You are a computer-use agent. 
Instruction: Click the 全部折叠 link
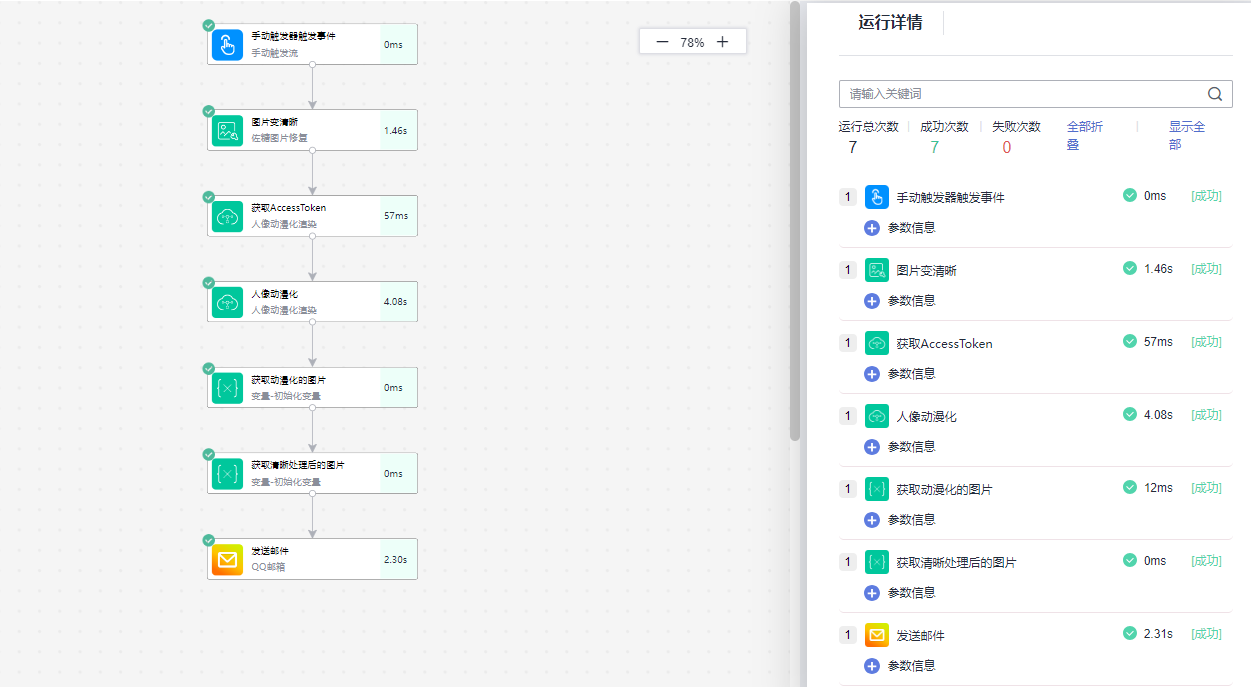coord(1084,135)
